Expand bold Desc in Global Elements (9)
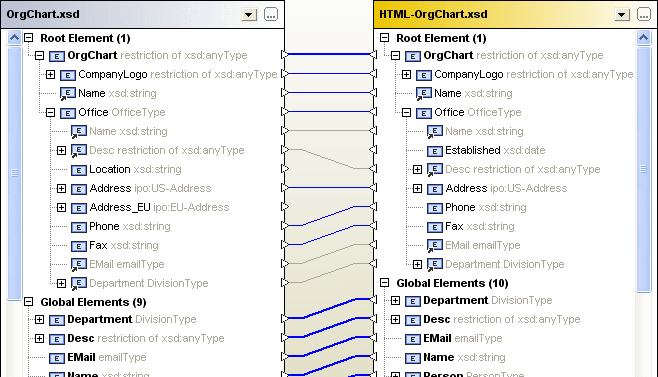The width and height of the screenshot is (658, 377). (x=39, y=338)
